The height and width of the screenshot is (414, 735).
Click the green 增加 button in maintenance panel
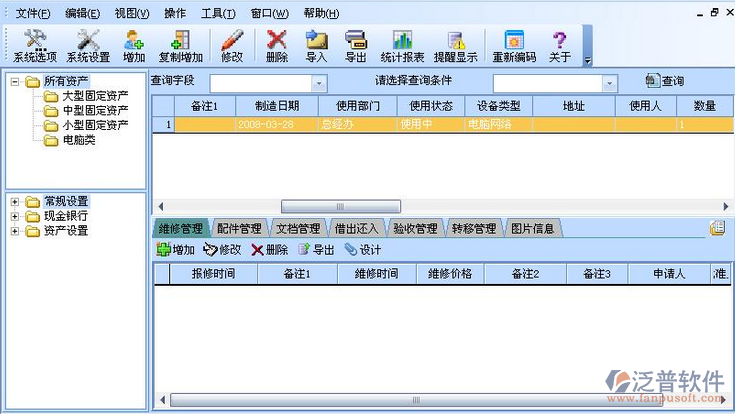coord(176,249)
